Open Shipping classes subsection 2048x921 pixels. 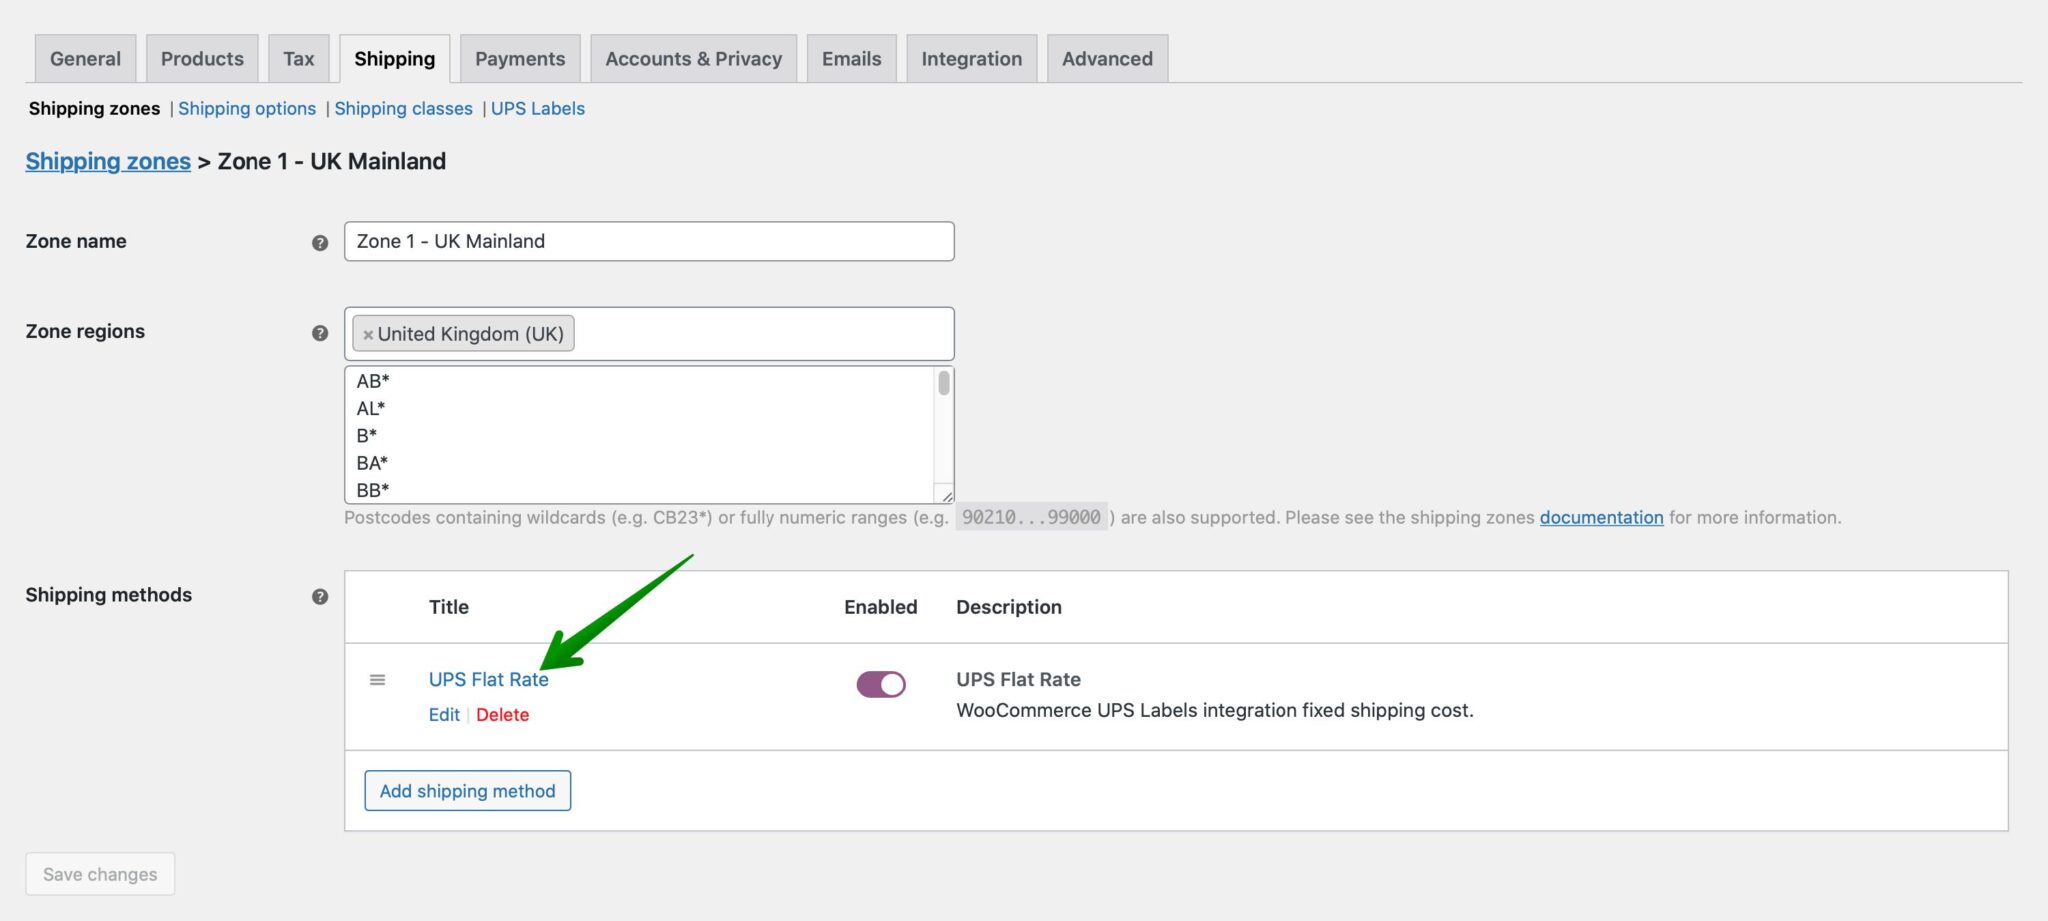coord(403,109)
